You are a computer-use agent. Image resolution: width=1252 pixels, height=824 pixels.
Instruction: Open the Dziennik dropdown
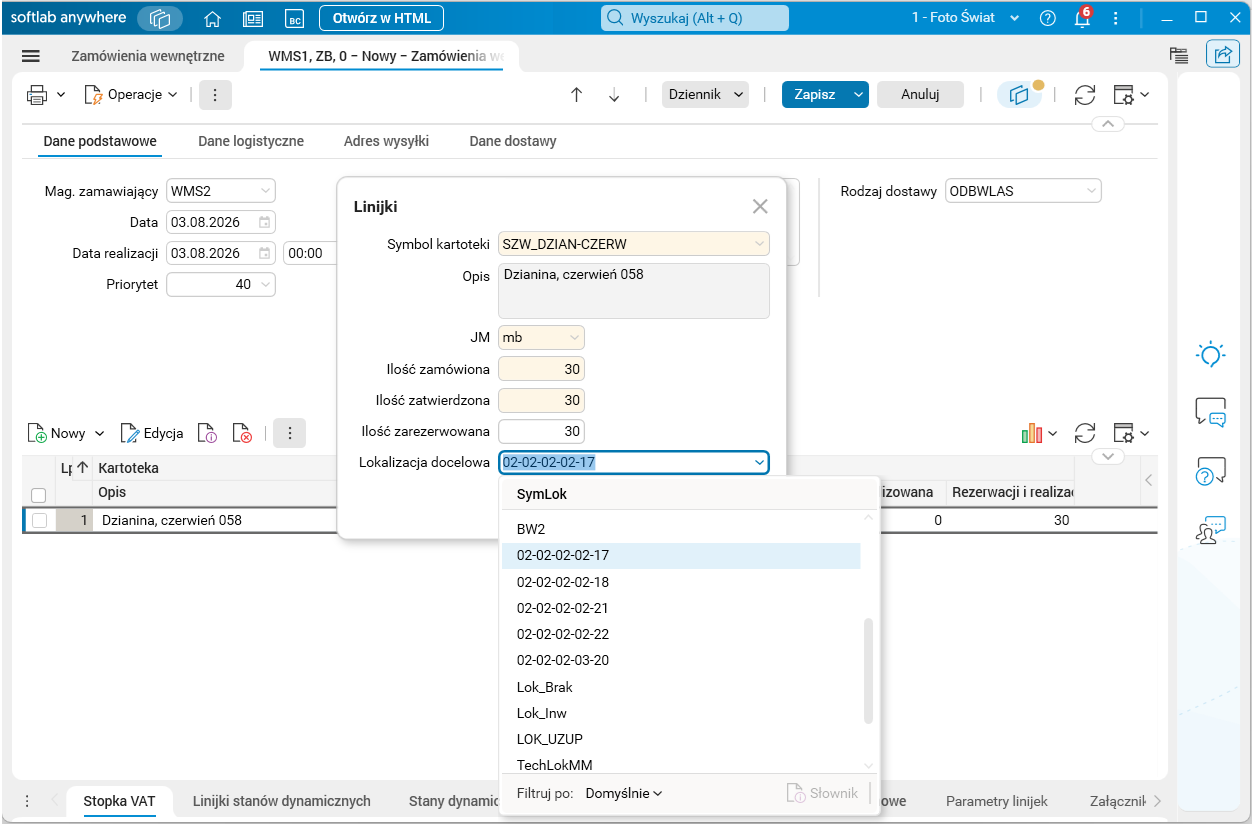[x=705, y=95]
